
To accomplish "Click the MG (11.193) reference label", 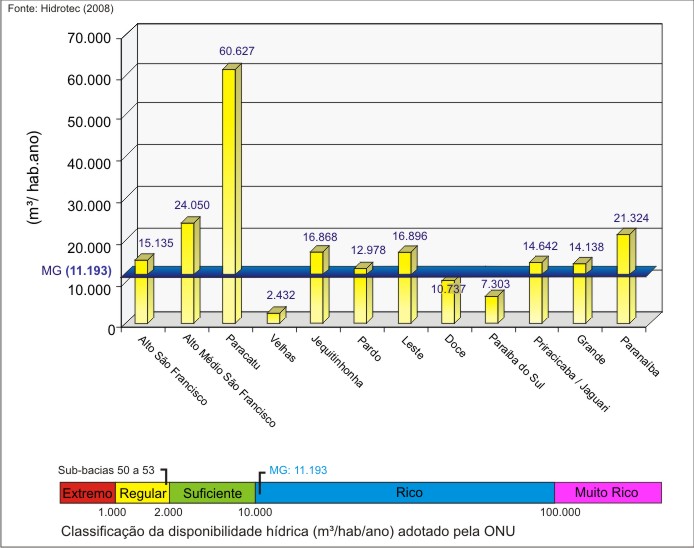I will pos(76,270).
